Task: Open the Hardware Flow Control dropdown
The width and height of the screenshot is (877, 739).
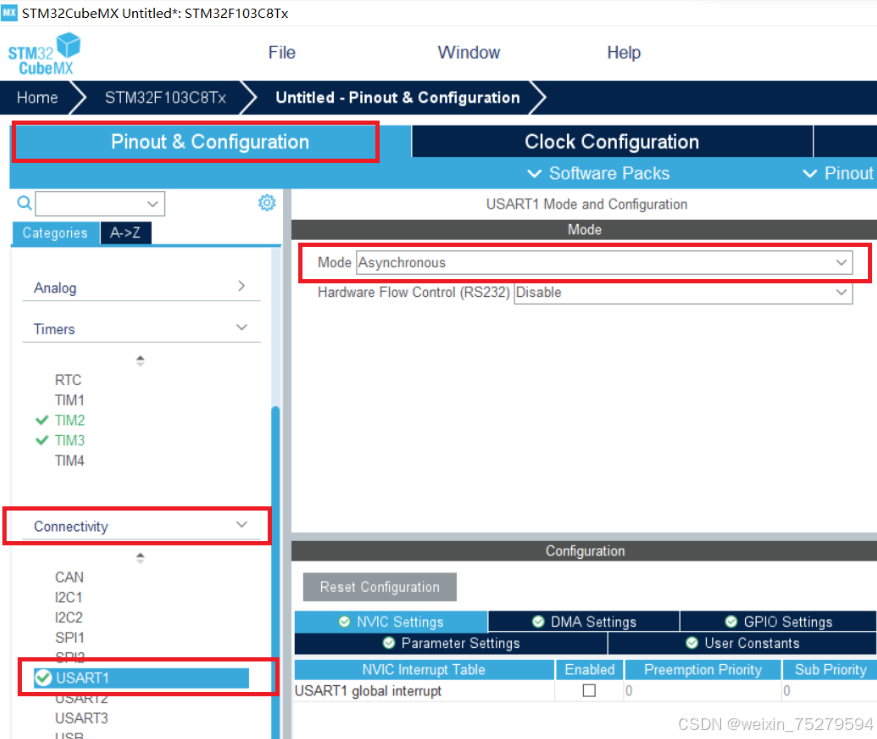Action: [x=683, y=293]
